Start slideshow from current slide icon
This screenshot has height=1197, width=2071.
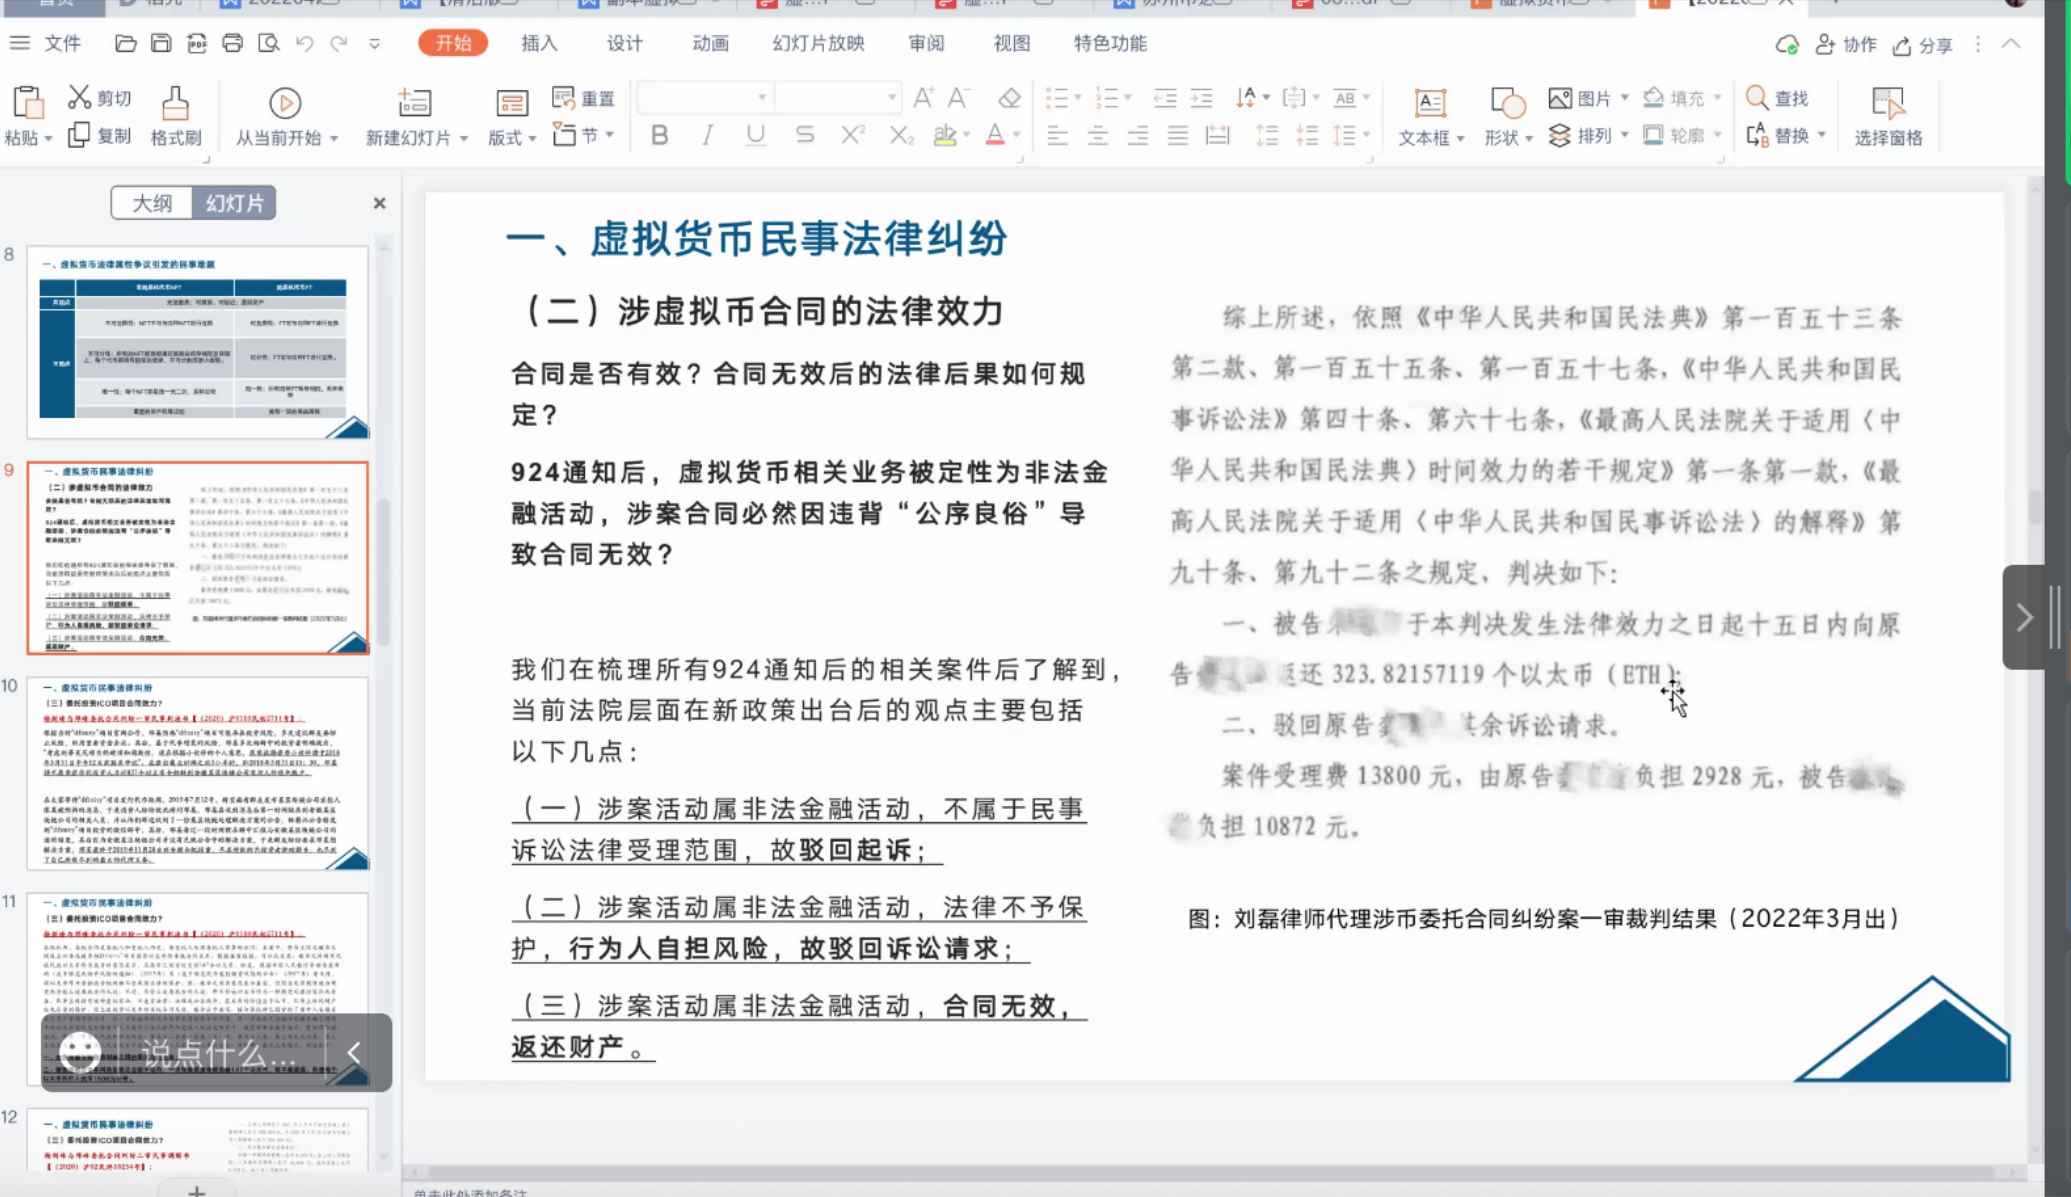284,103
